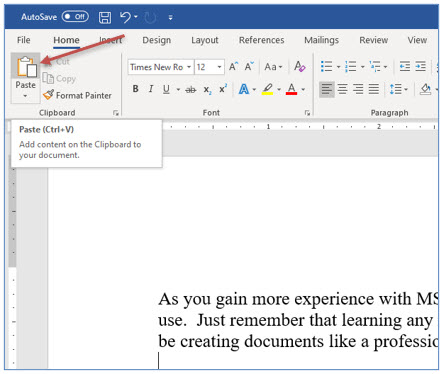Screen dimensions: 444x374
Task: Open the References tab
Action: [261, 40]
